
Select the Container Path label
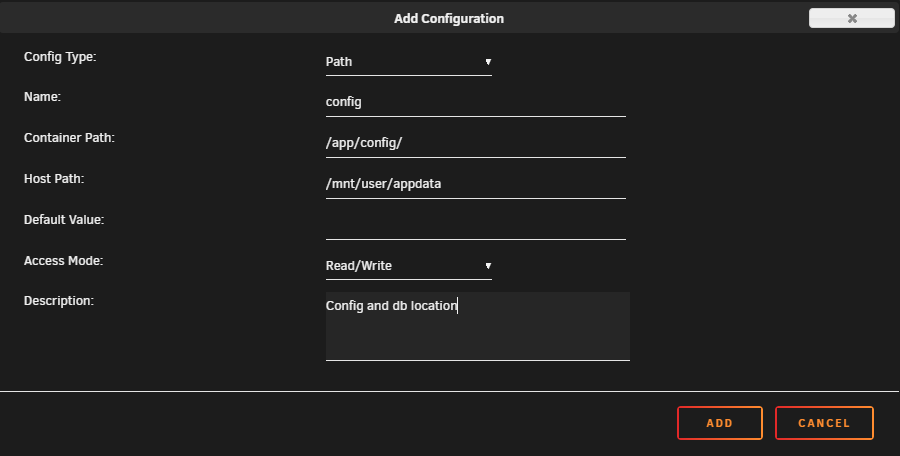tap(69, 138)
